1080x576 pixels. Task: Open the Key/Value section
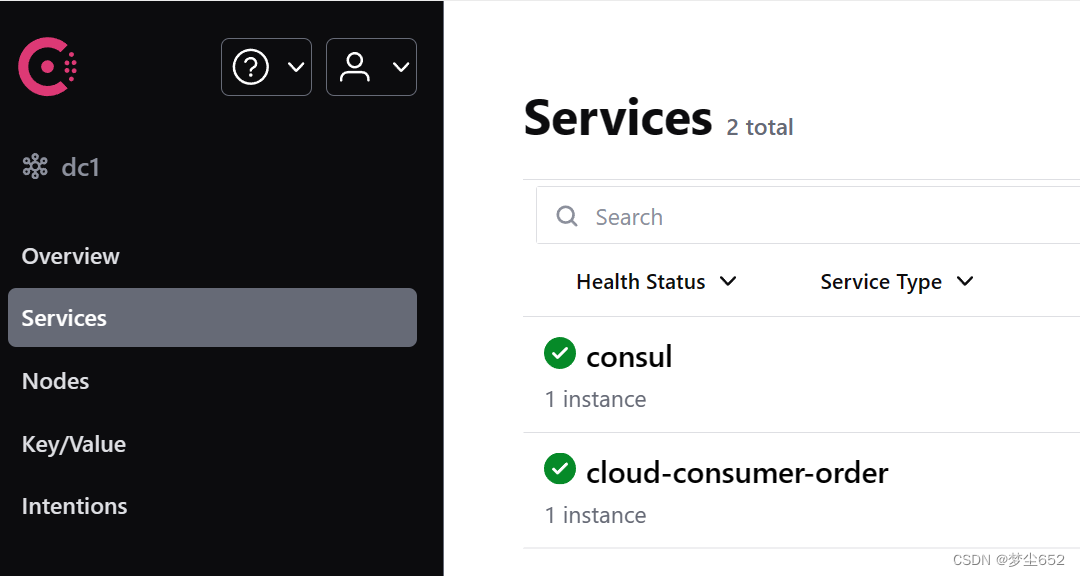tap(73, 443)
